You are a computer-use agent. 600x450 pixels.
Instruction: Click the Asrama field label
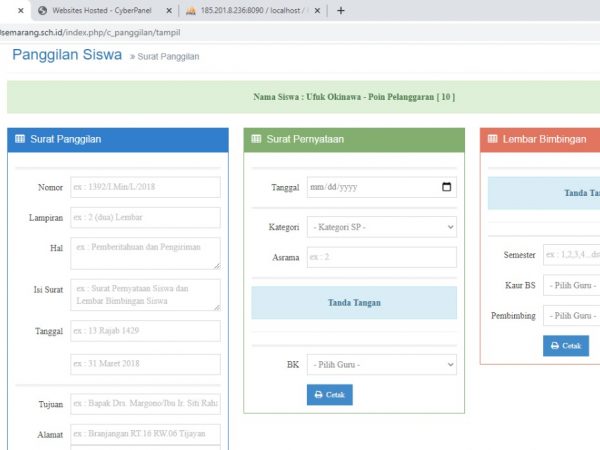286,258
